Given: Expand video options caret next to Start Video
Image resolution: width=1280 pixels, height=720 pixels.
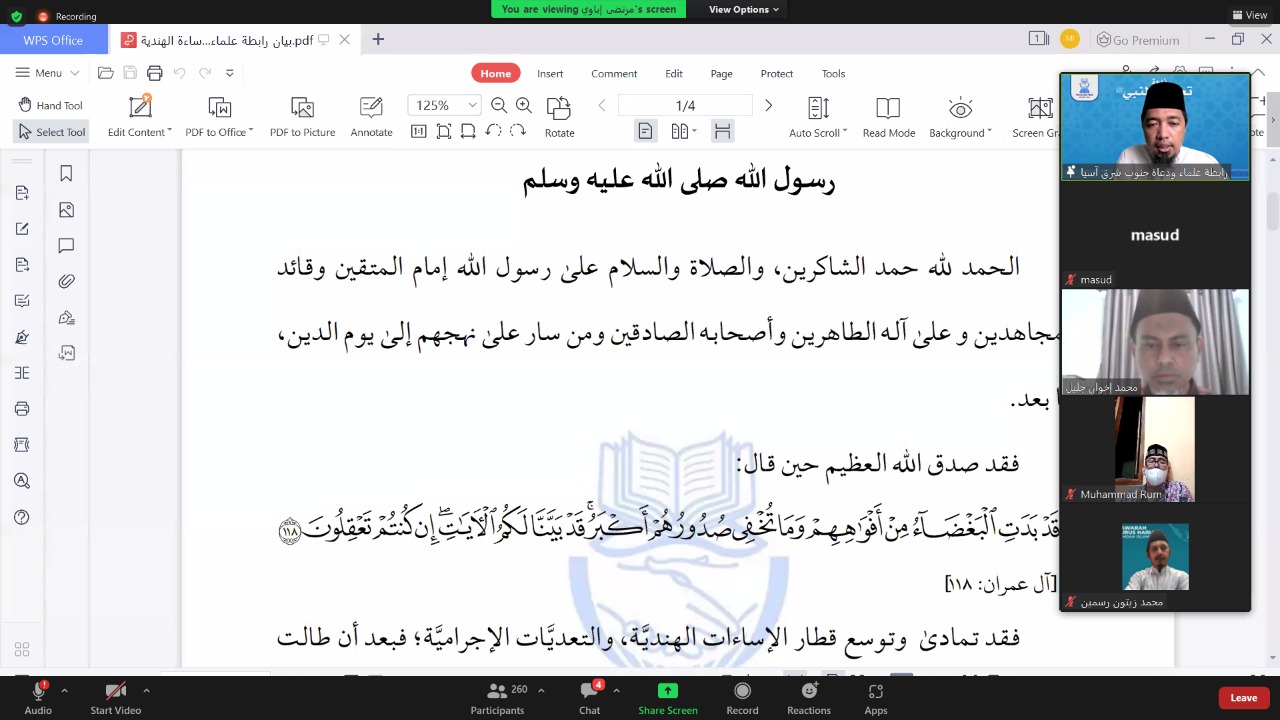Looking at the screenshot, I should click(146, 690).
